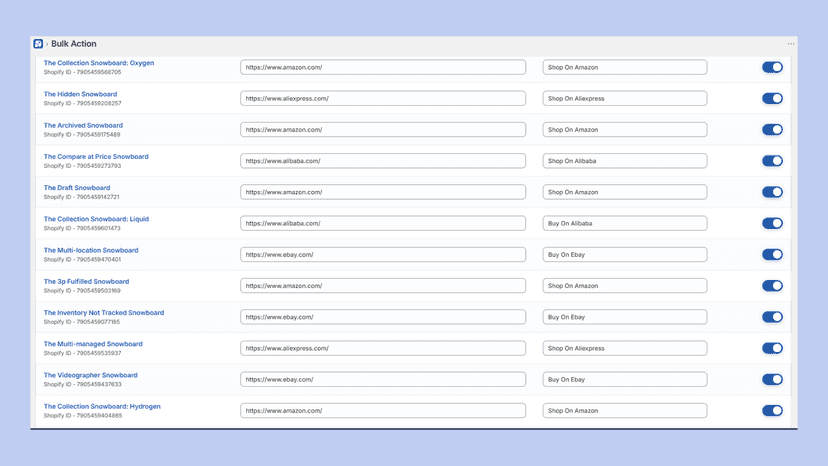This screenshot has width=828, height=466.
Task: Edit Buy On Ebay label for Multi-location Snowboard
Action: 625,254
